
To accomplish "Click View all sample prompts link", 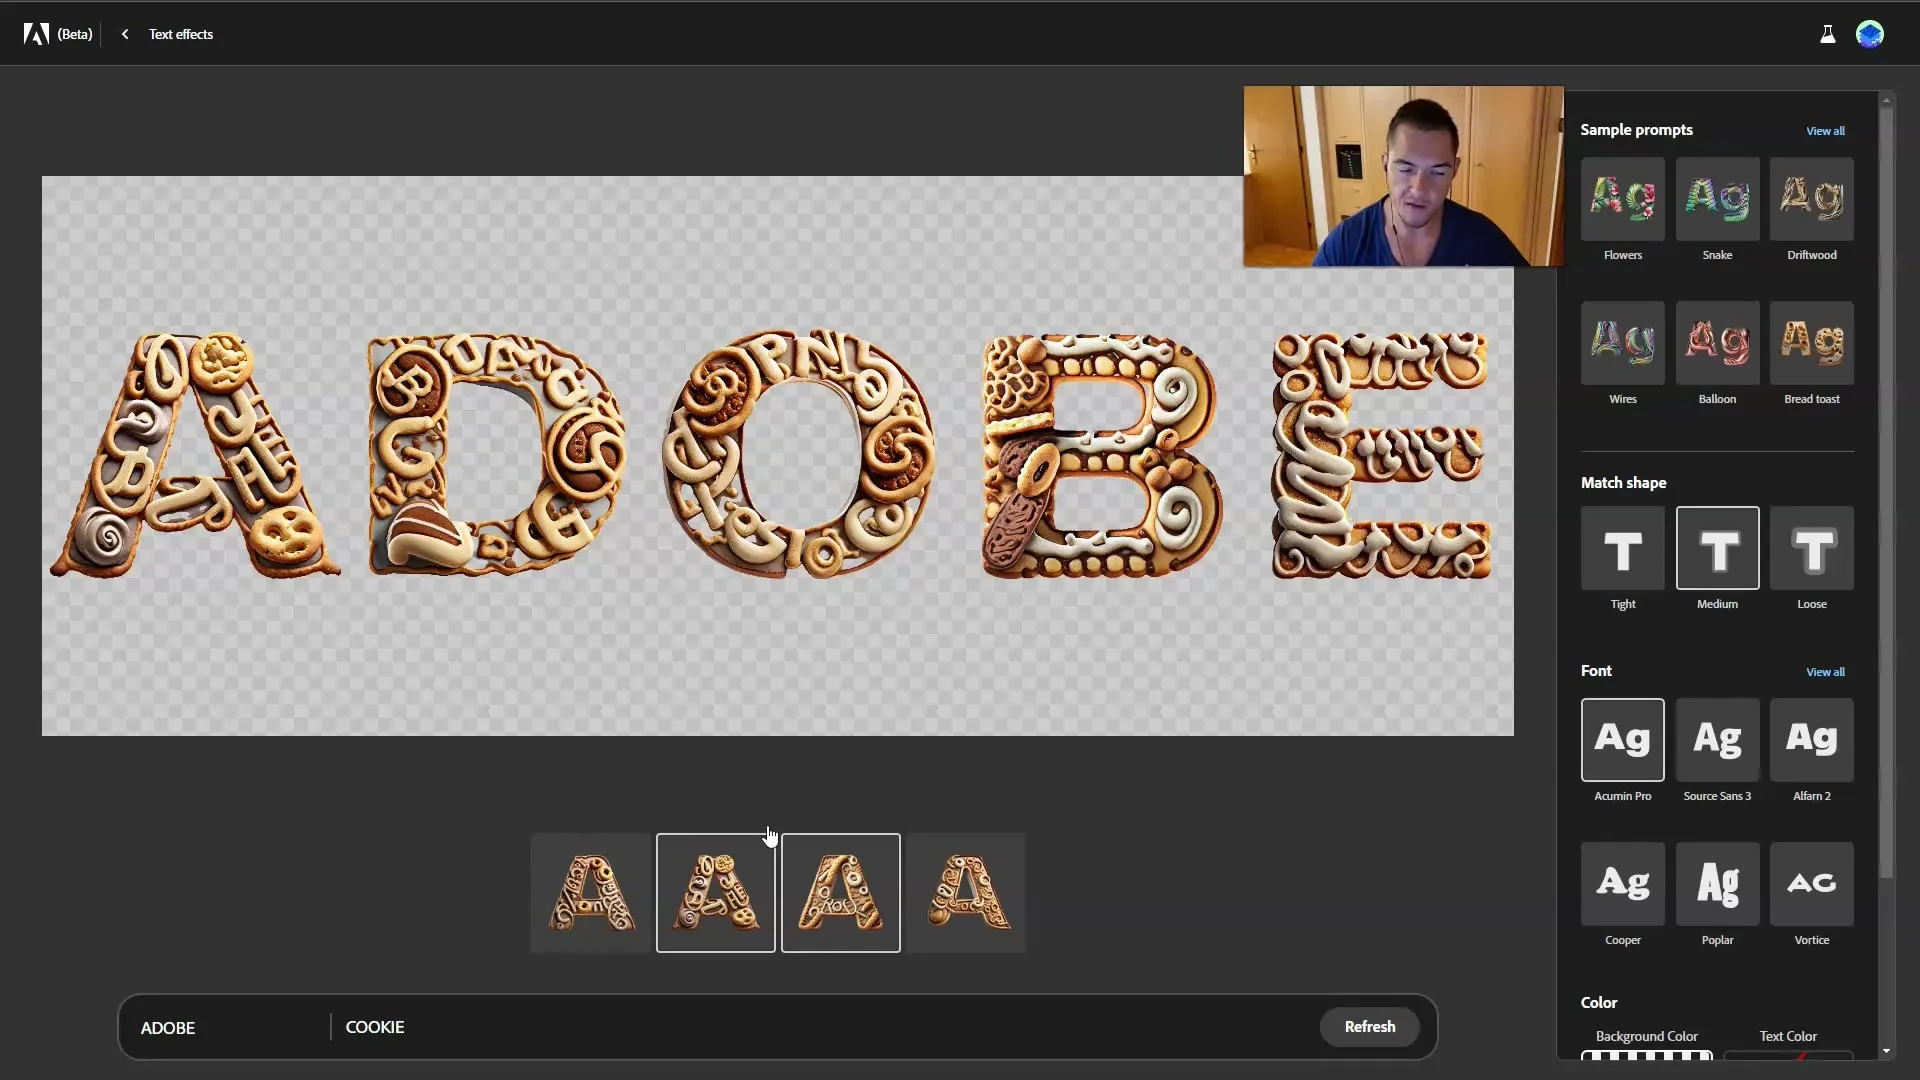I will pos(1825,131).
